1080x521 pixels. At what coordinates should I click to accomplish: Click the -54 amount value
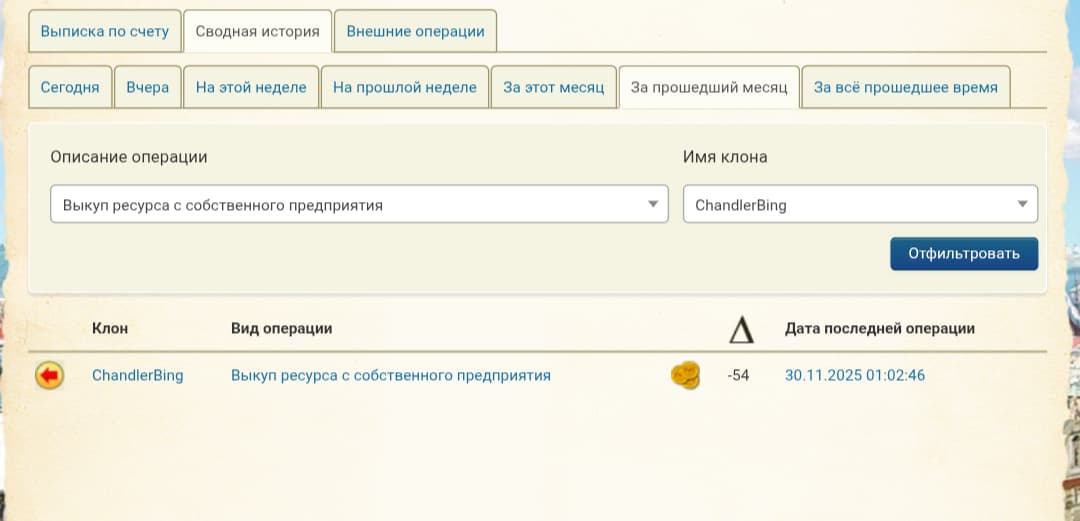pyautogui.click(x=738, y=376)
